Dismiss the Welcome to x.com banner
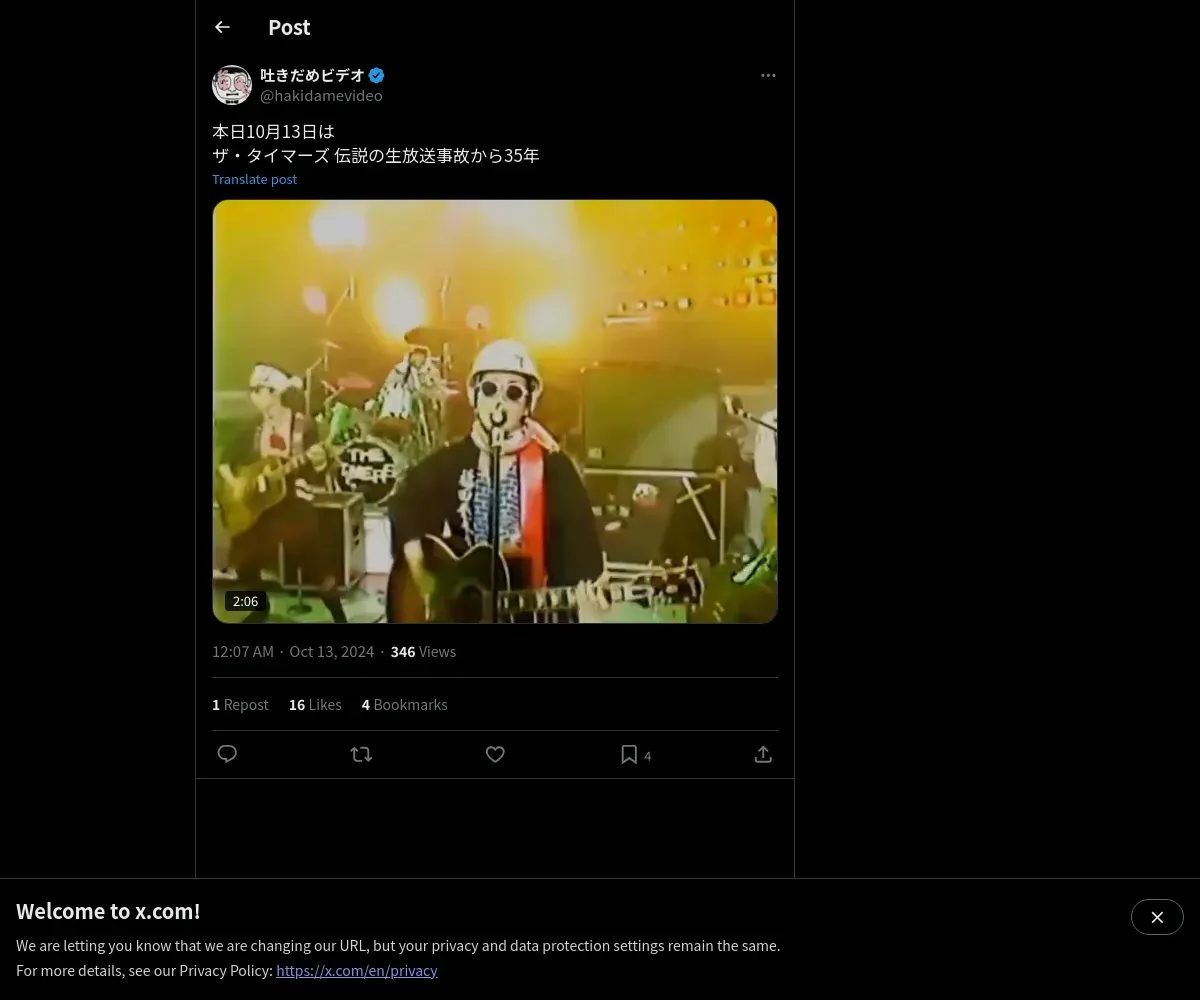The height and width of the screenshot is (1000, 1200). click(1157, 917)
